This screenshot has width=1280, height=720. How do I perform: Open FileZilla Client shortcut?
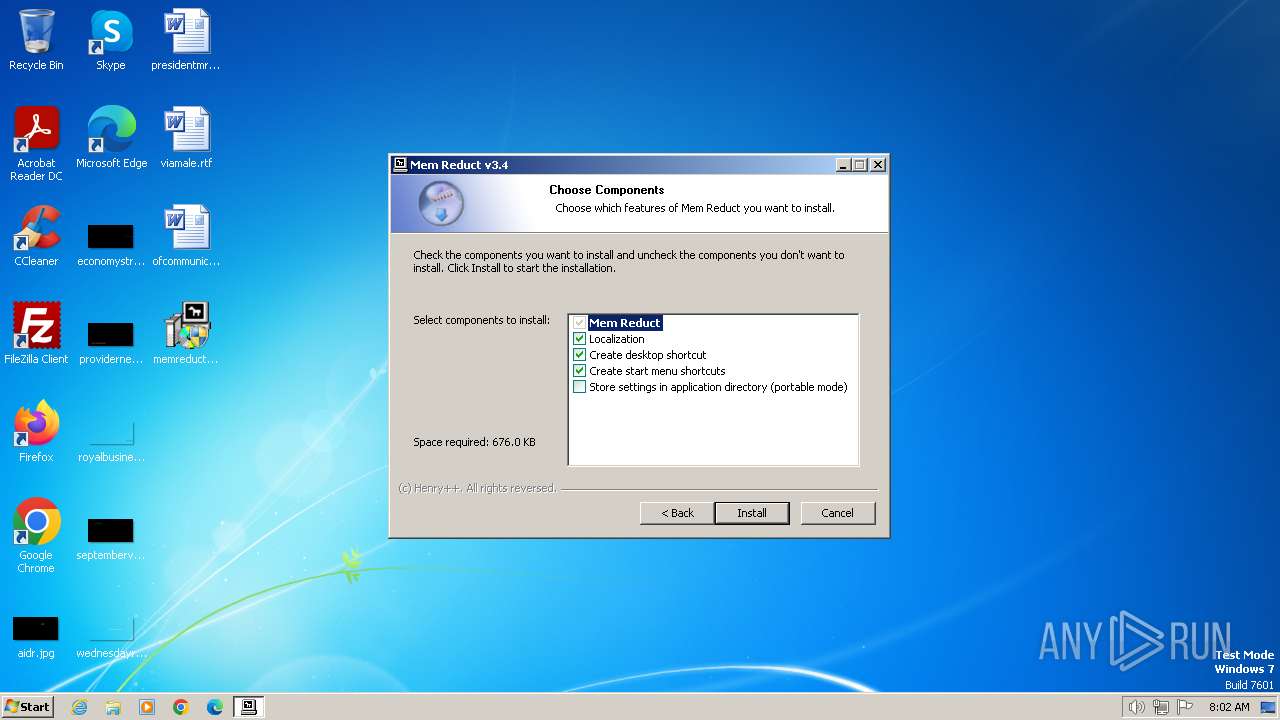36,334
